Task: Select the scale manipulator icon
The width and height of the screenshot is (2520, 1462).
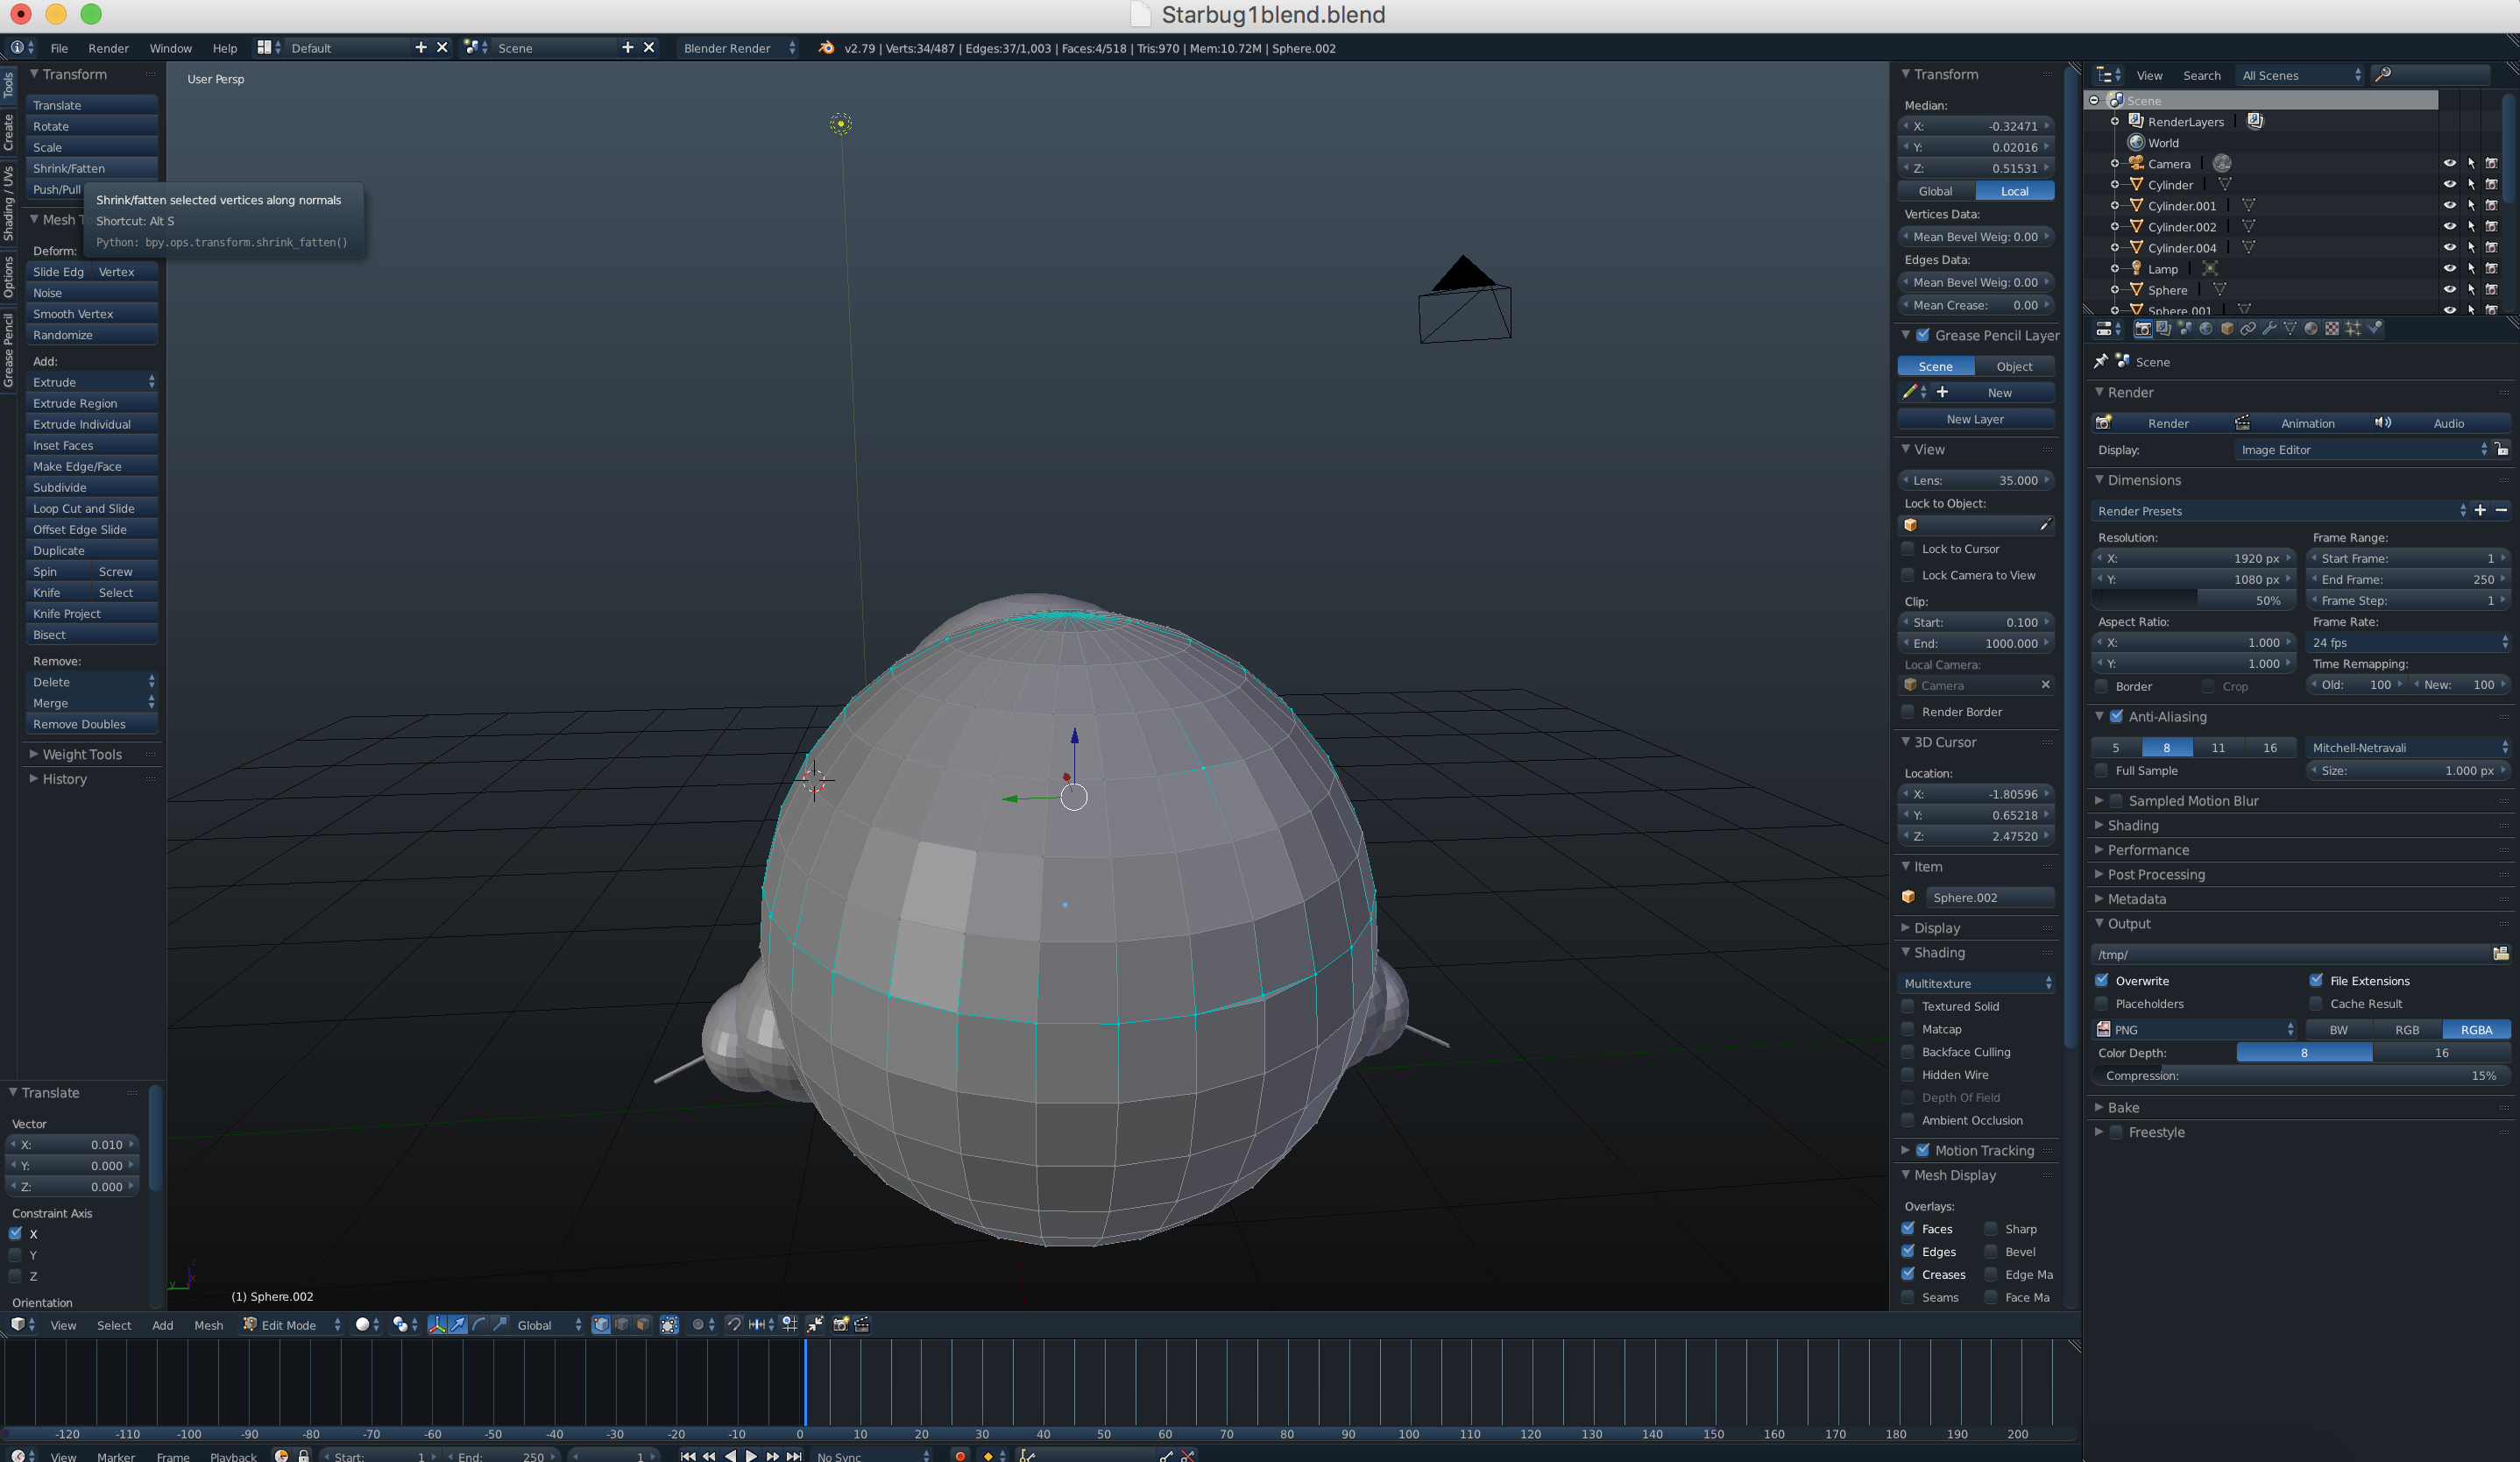Action: [500, 1324]
